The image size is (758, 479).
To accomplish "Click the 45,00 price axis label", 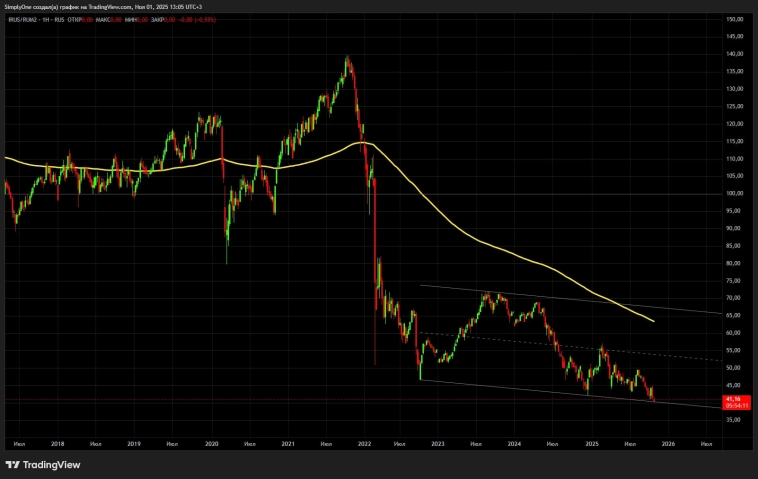I will coord(734,386).
